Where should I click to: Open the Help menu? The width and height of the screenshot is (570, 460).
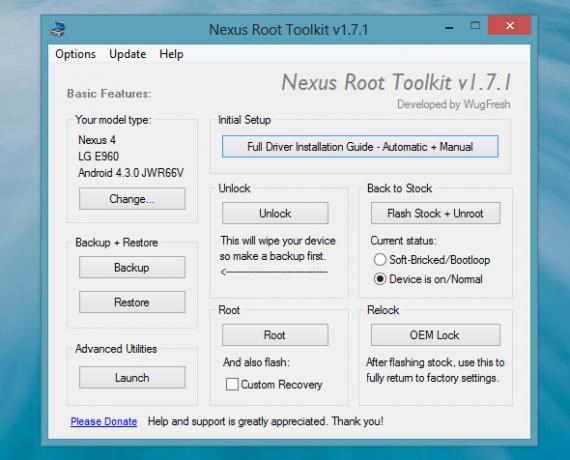click(171, 54)
